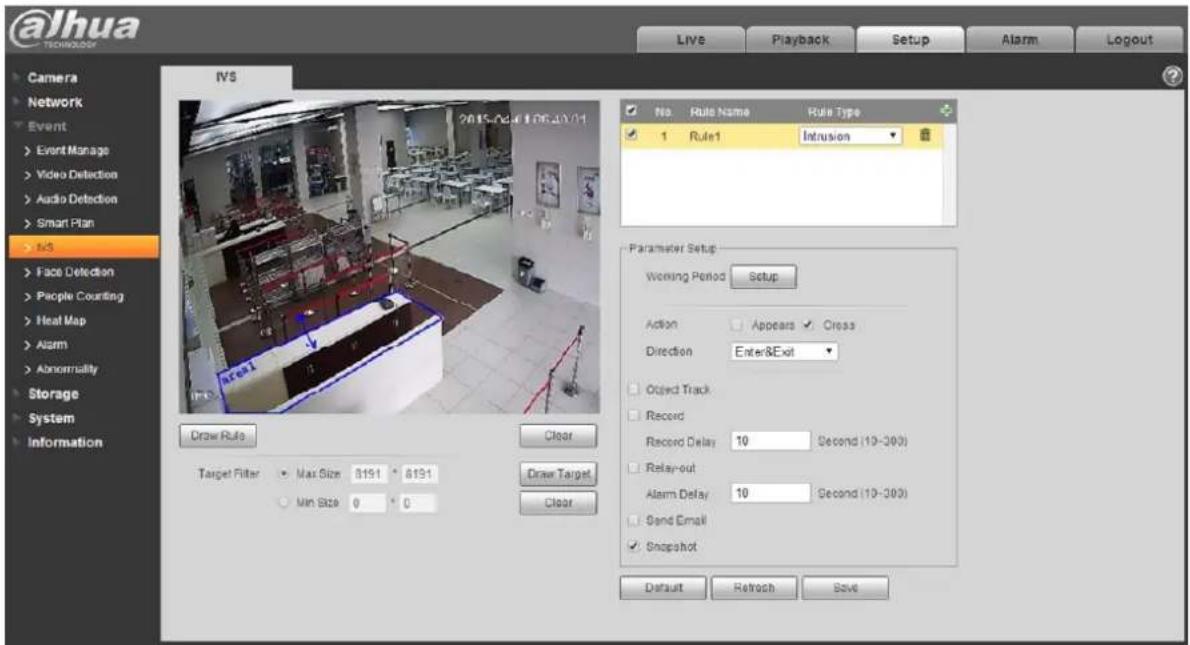Image resolution: width=1190 pixels, height=645 pixels.
Task: Untick the Snapshot checkbox
Action: (x=634, y=546)
